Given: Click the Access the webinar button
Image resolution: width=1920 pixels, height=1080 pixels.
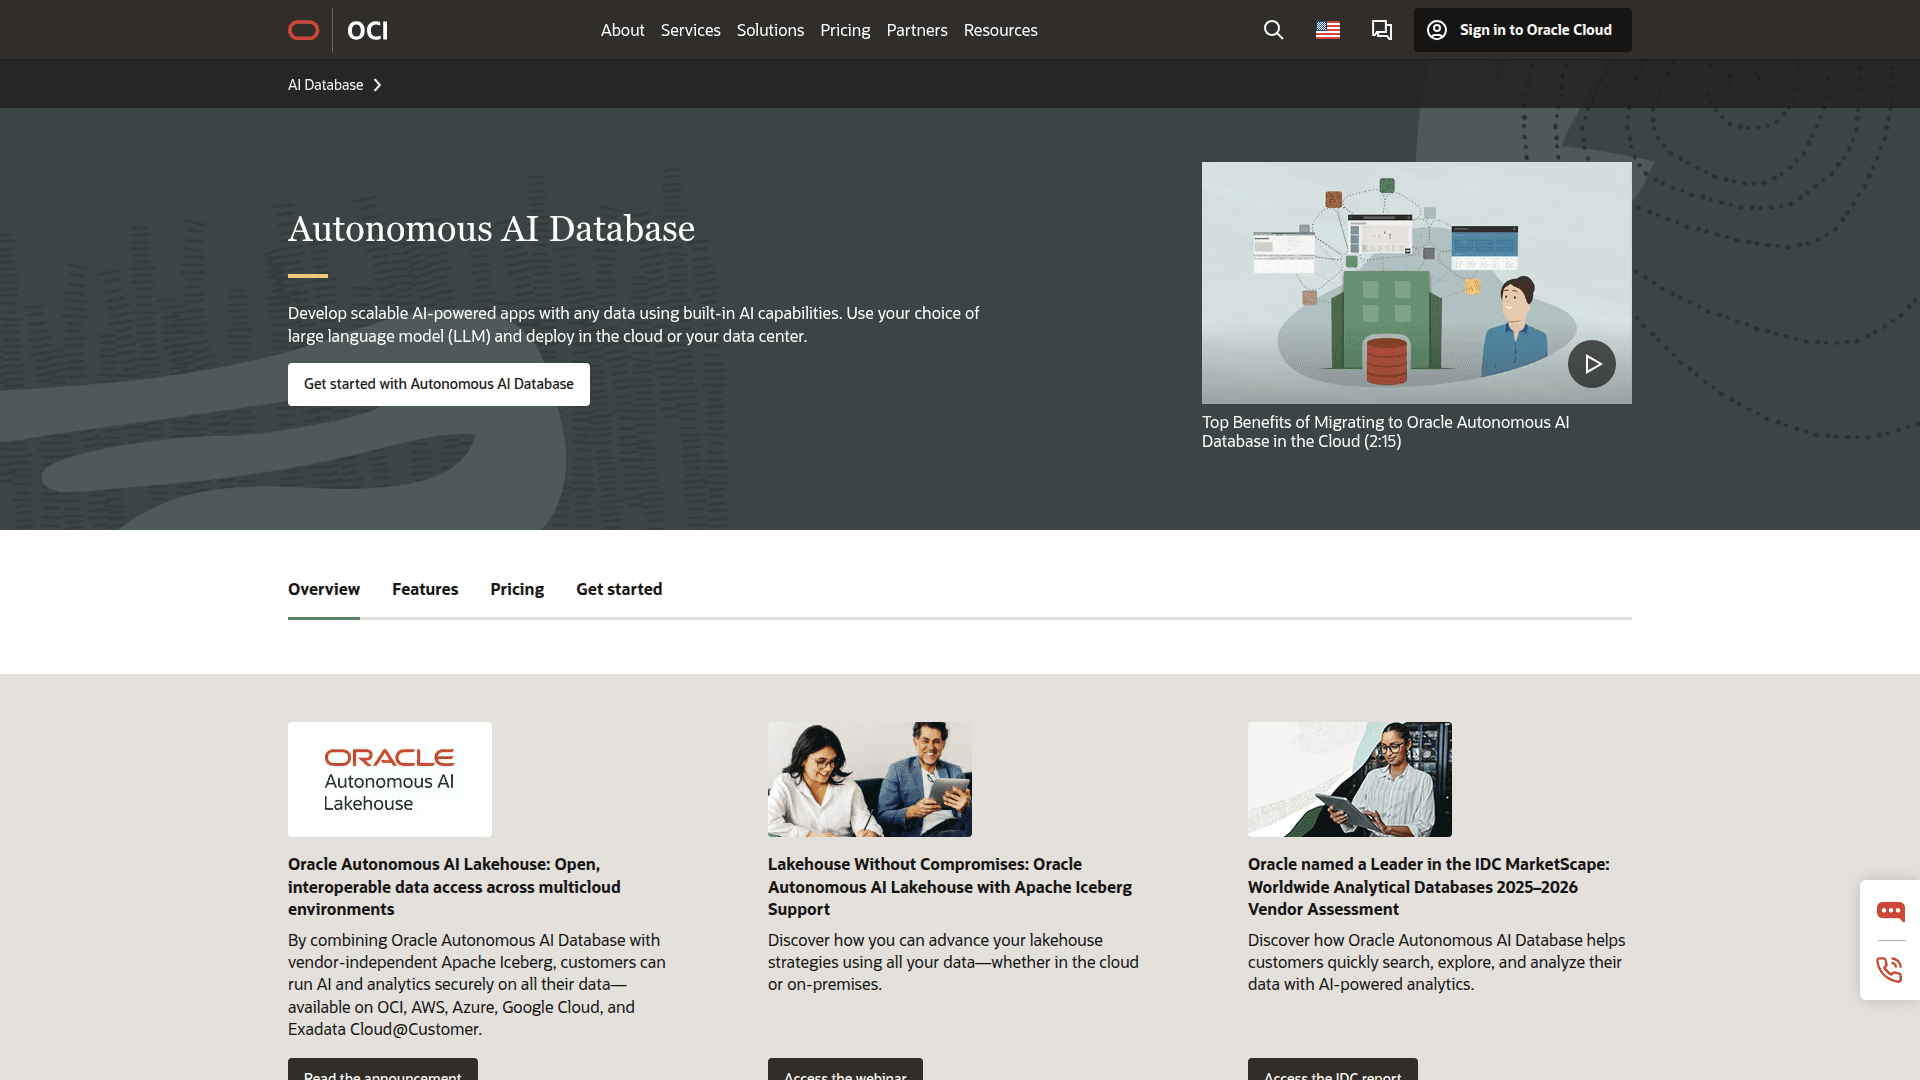Looking at the screenshot, I should (x=844, y=1073).
